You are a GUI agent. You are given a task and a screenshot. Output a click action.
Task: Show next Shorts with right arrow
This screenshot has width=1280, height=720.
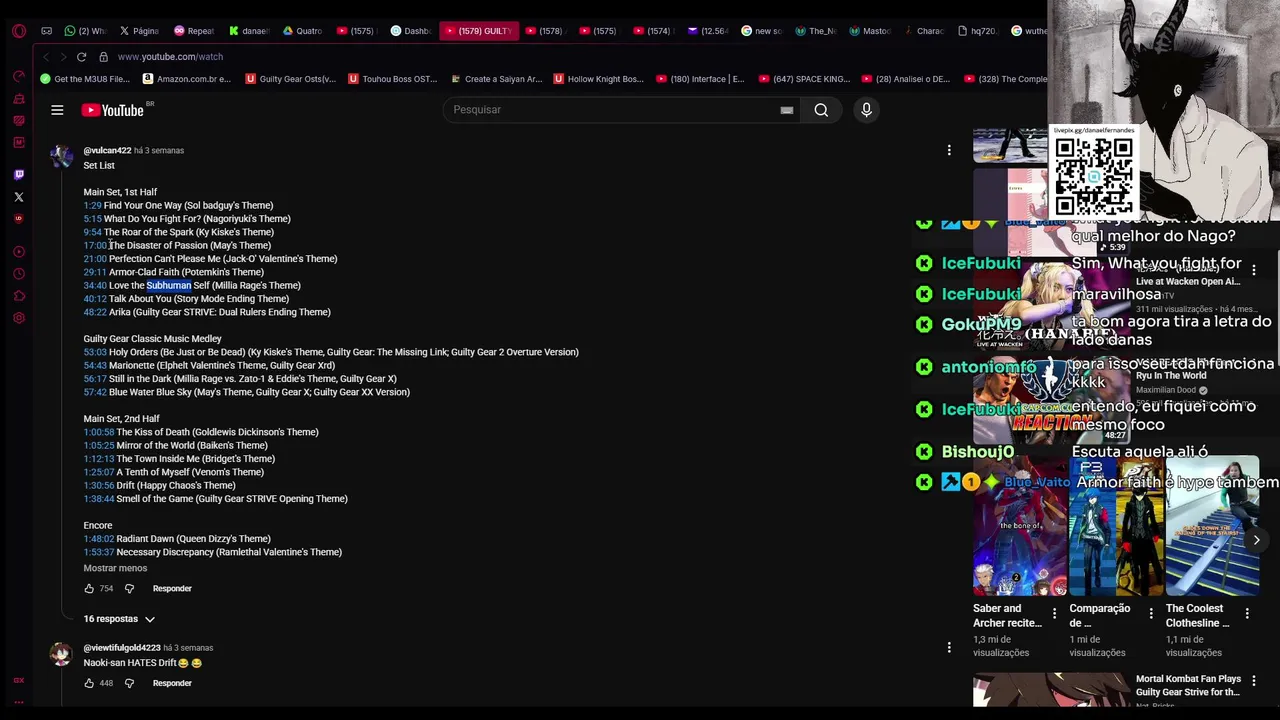point(1256,540)
